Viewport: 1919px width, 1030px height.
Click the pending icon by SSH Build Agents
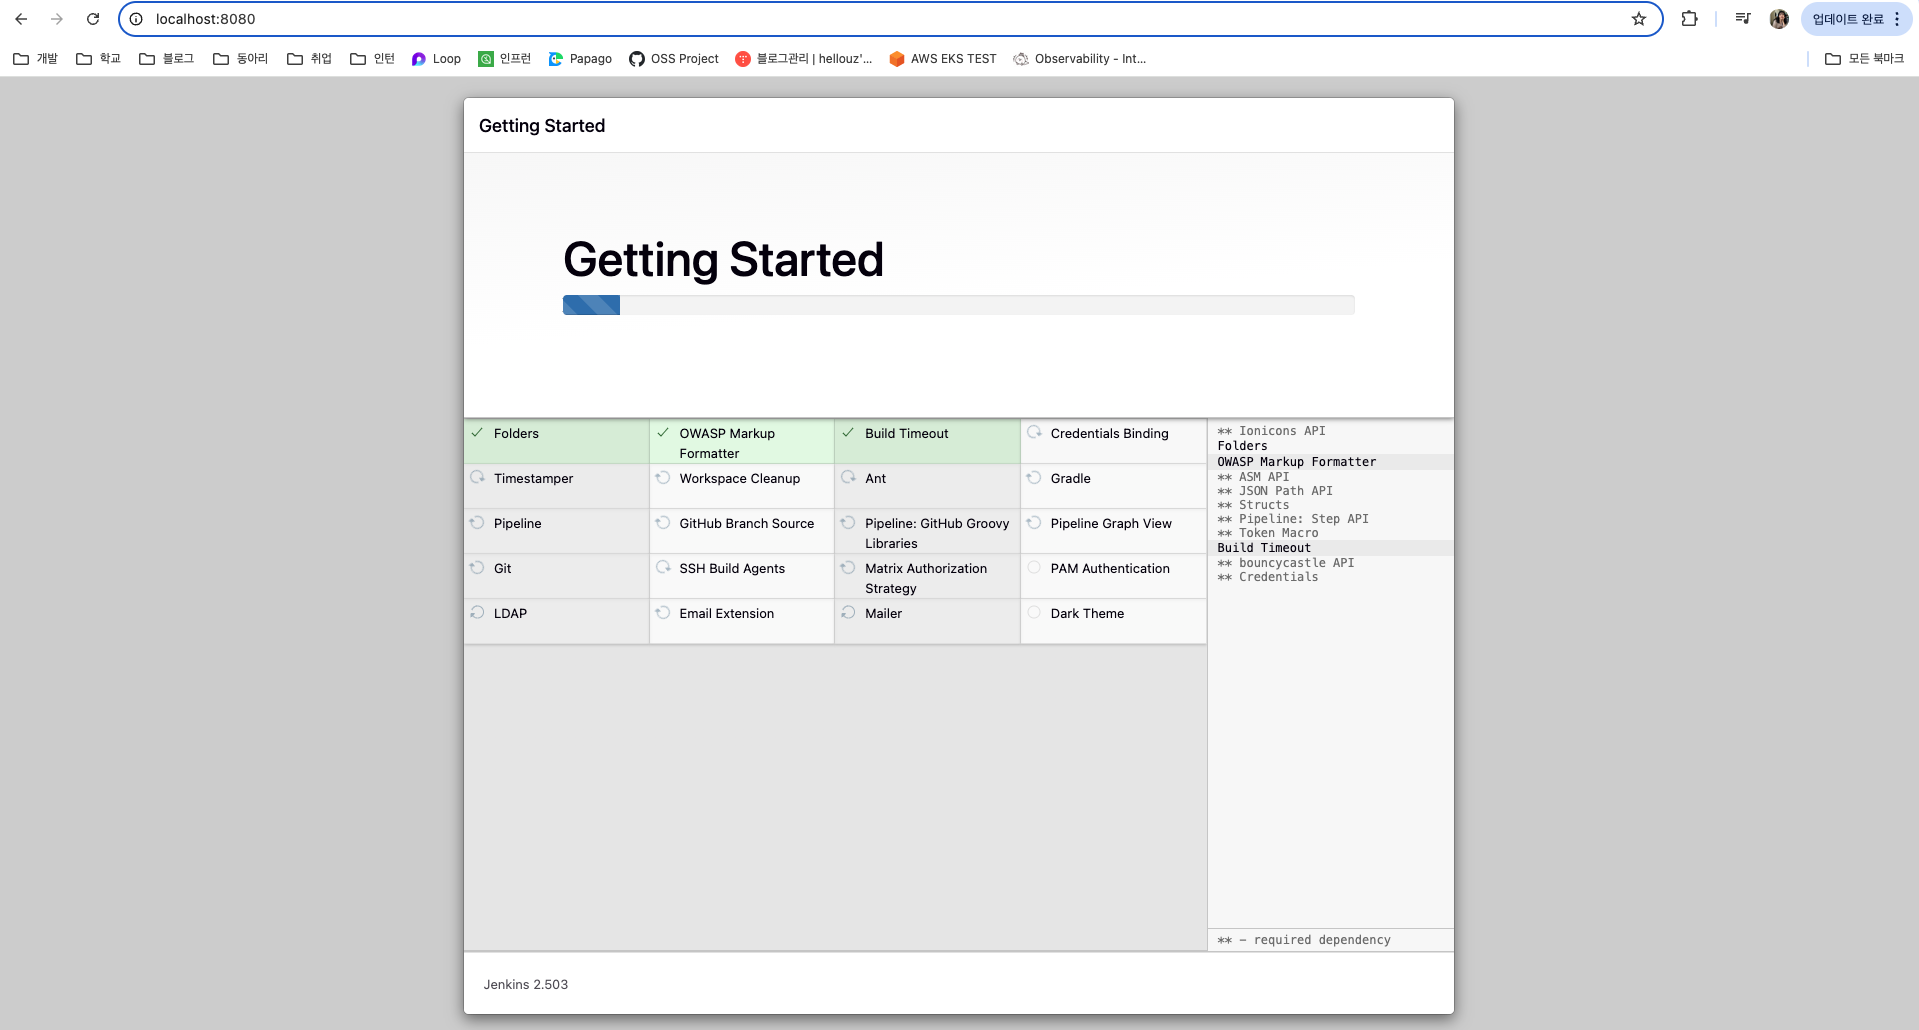click(663, 567)
